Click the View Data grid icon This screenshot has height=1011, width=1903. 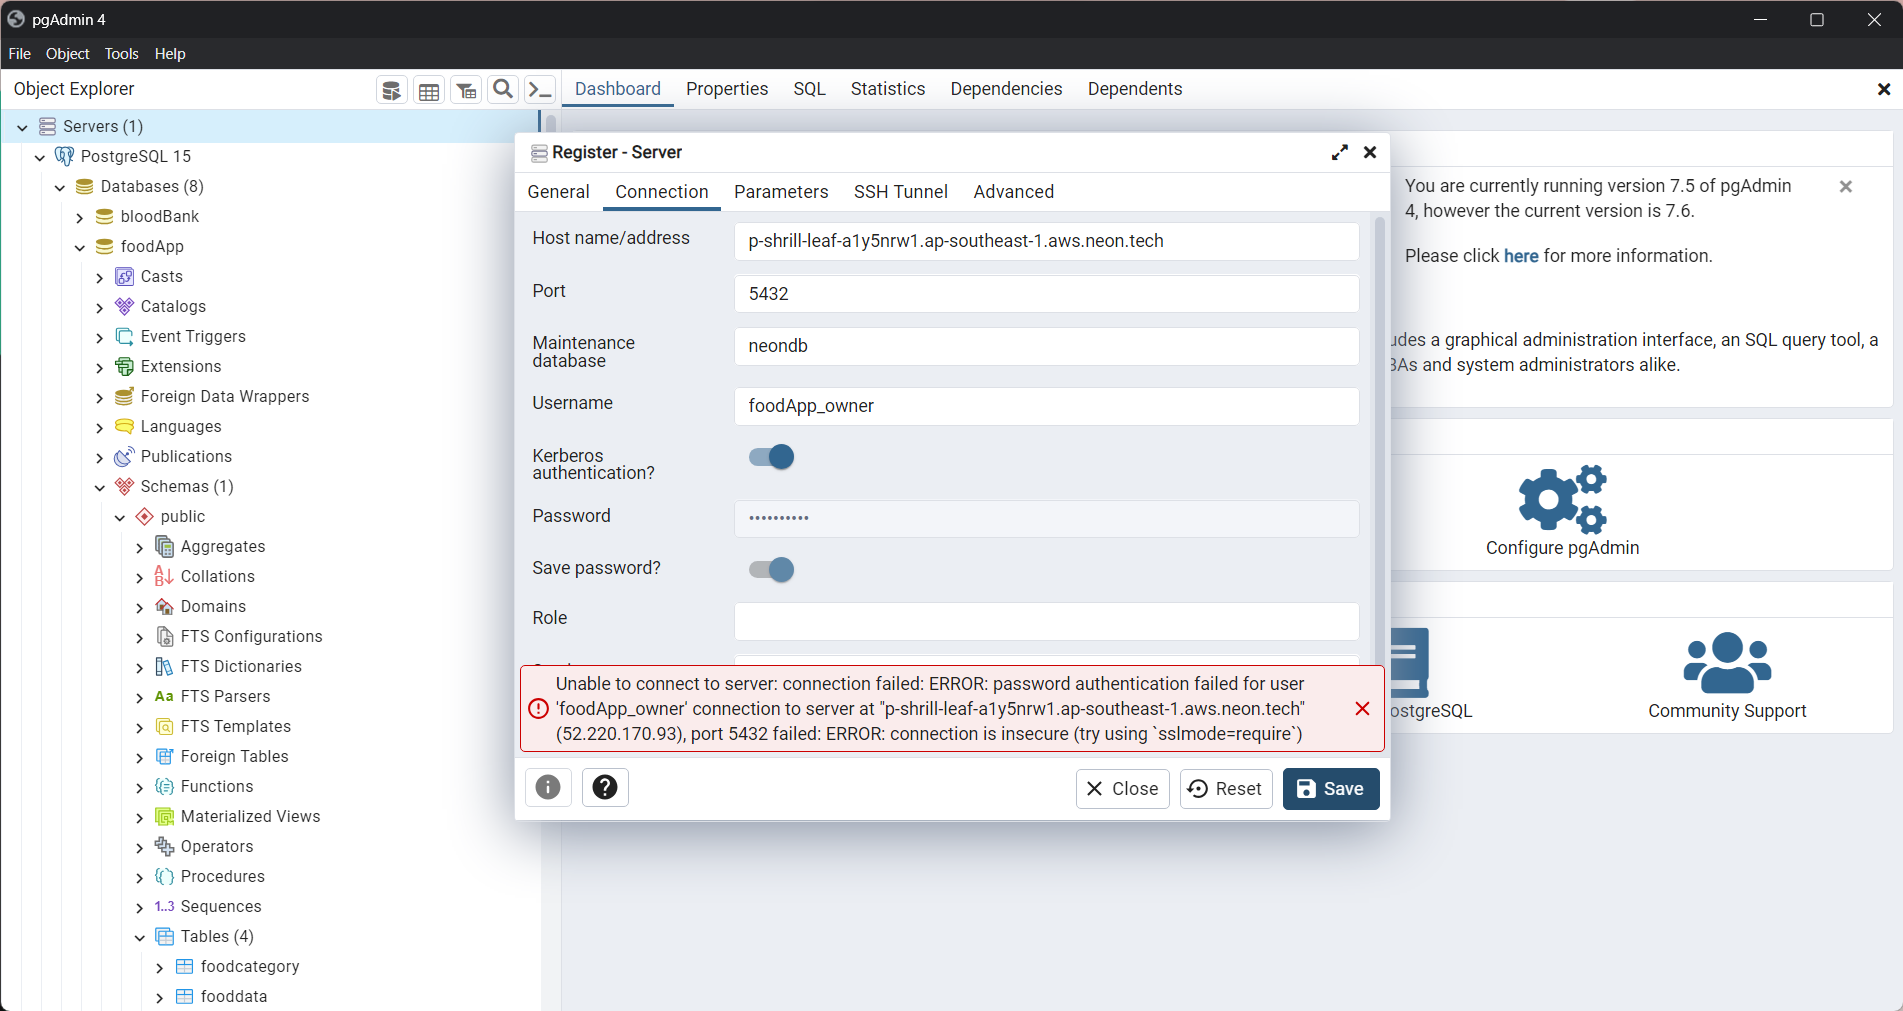(429, 89)
